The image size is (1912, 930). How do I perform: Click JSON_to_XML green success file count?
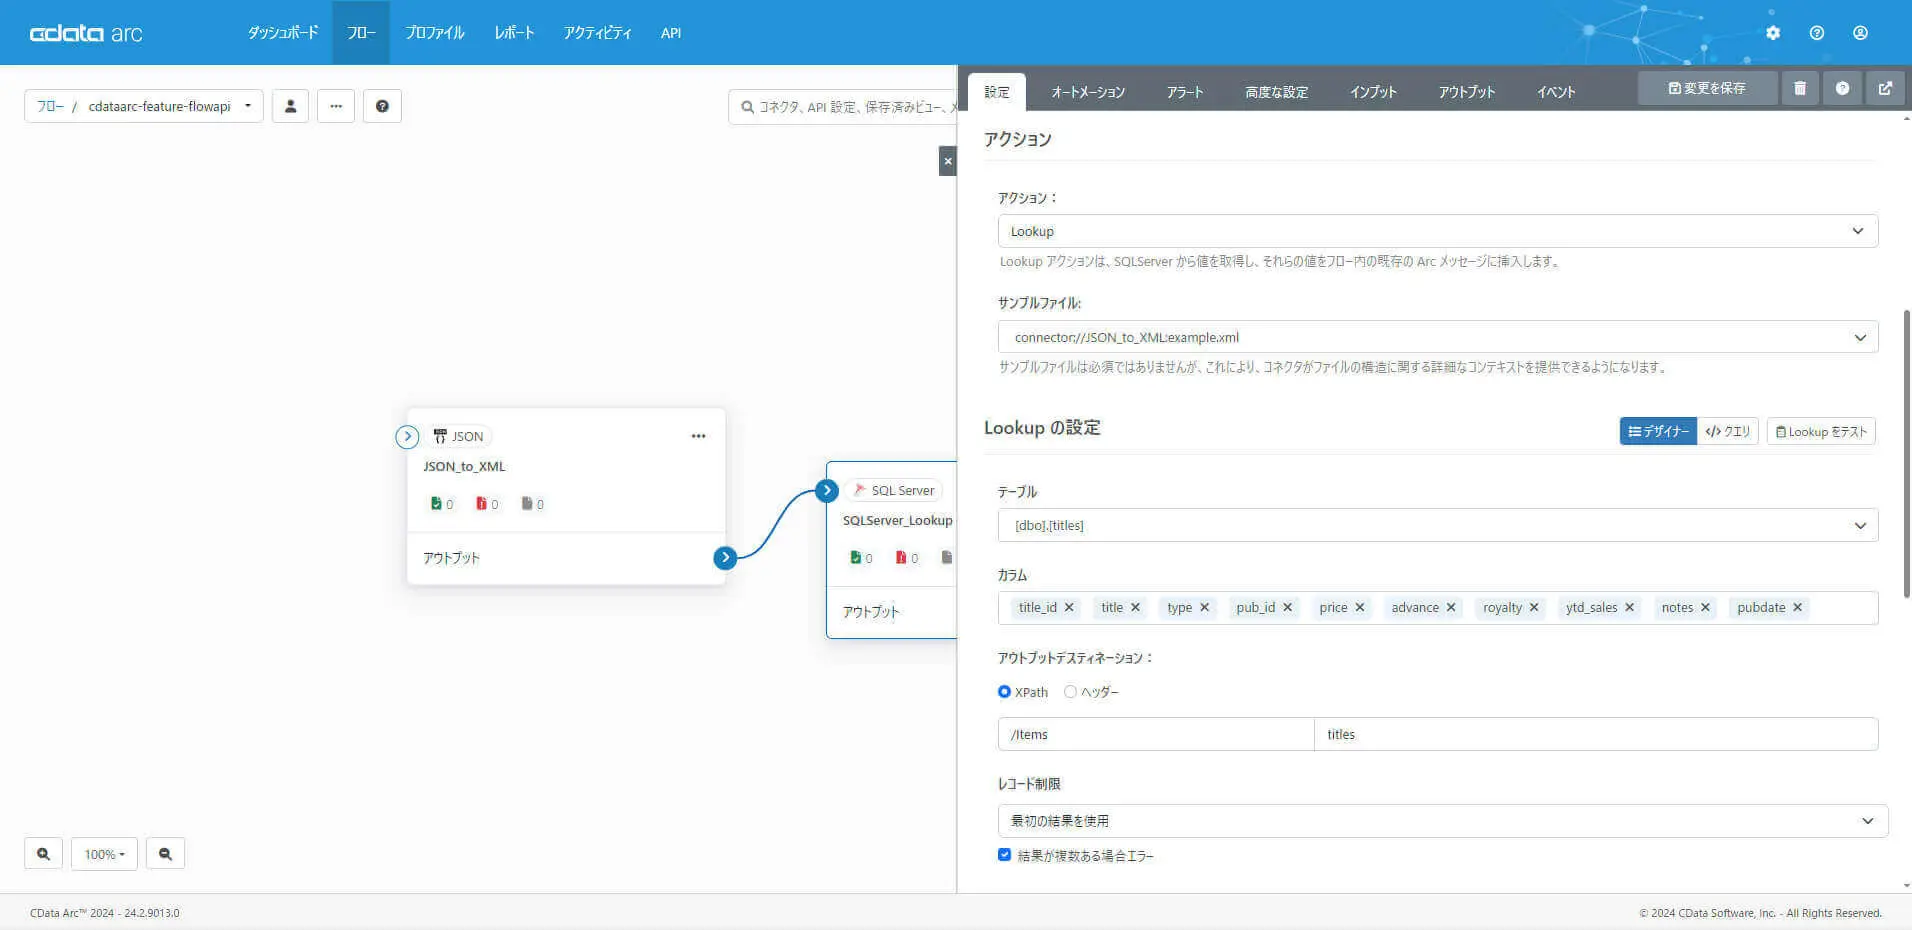pos(441,504)
